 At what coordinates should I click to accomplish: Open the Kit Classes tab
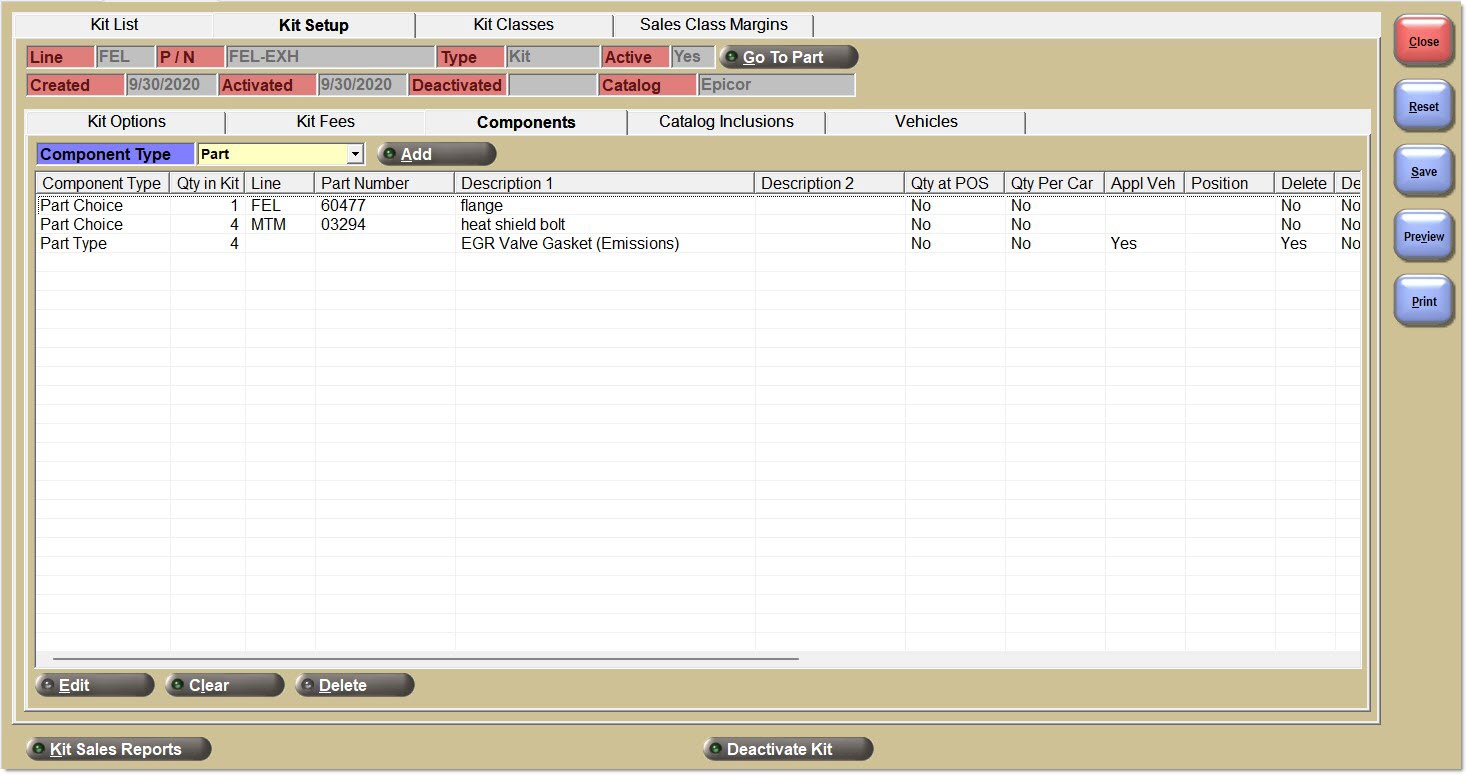click(513, 24)
